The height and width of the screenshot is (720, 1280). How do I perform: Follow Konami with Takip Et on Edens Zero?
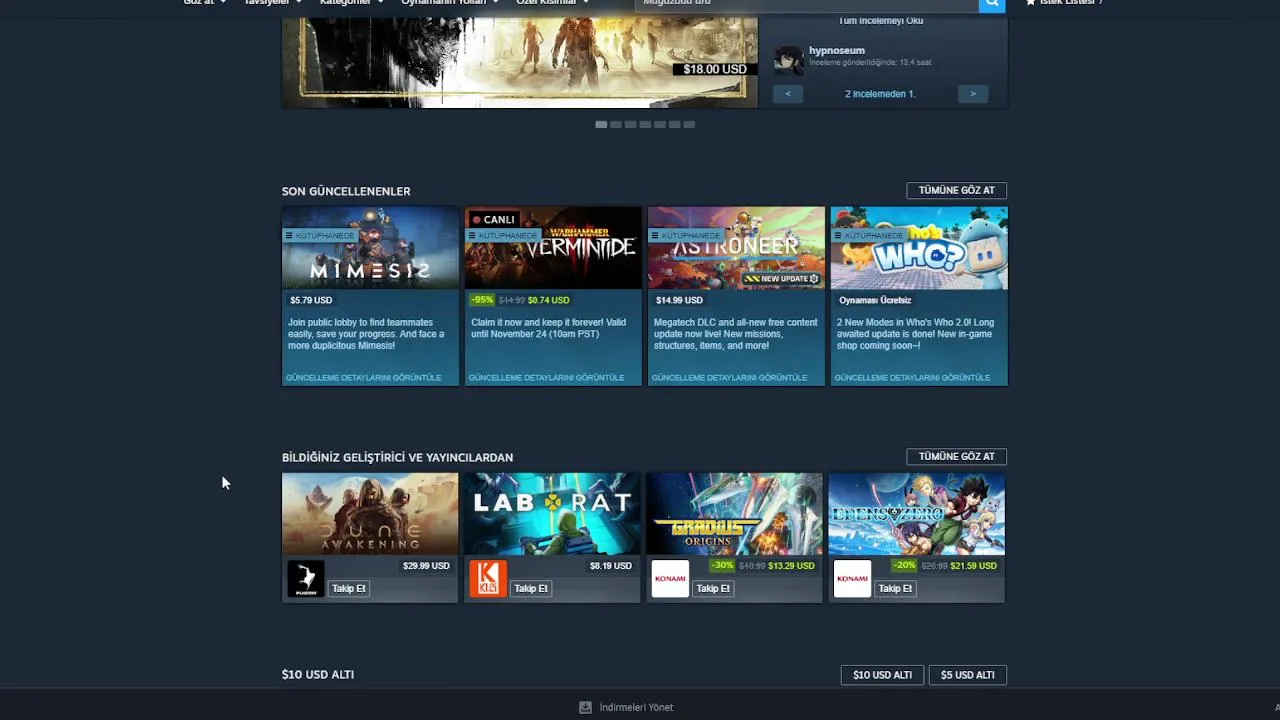895,588
